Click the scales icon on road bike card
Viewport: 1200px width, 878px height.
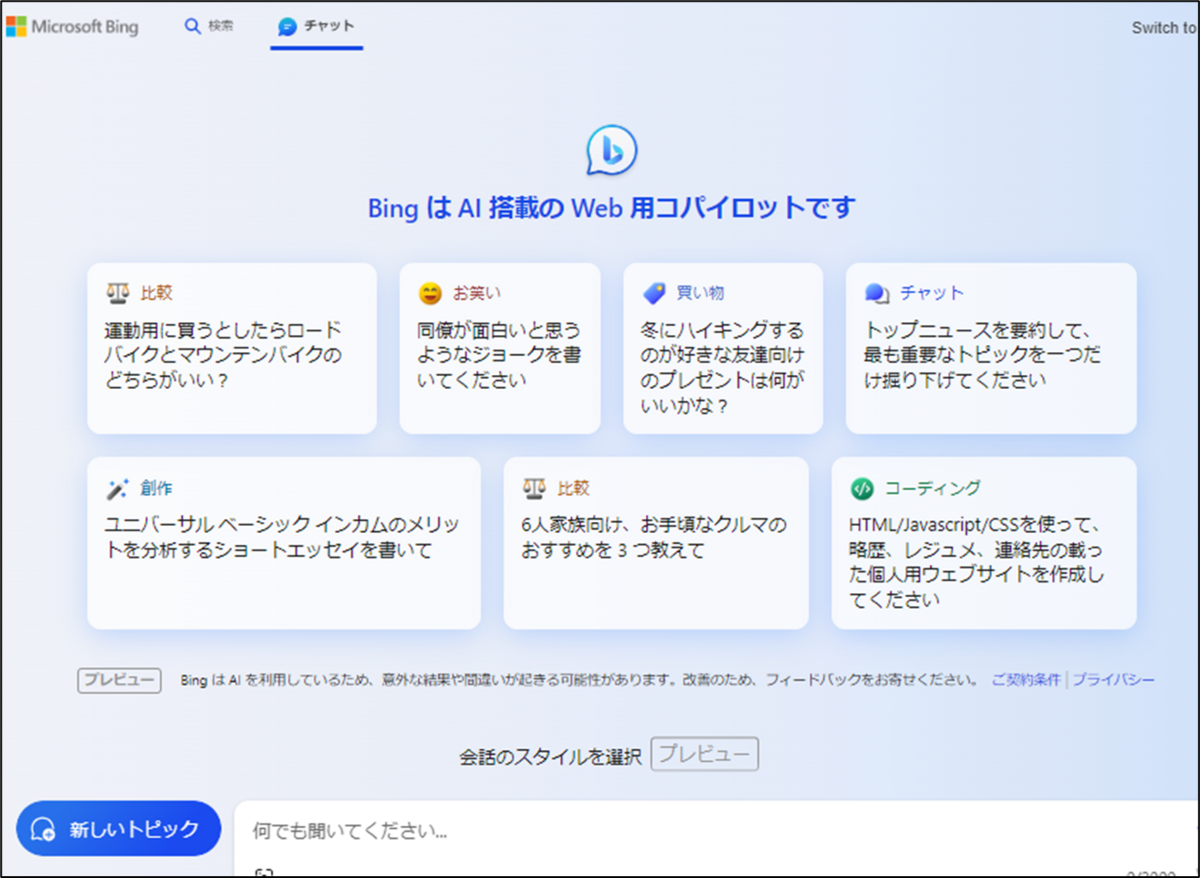pyautogui.click(x=118, y=293)
